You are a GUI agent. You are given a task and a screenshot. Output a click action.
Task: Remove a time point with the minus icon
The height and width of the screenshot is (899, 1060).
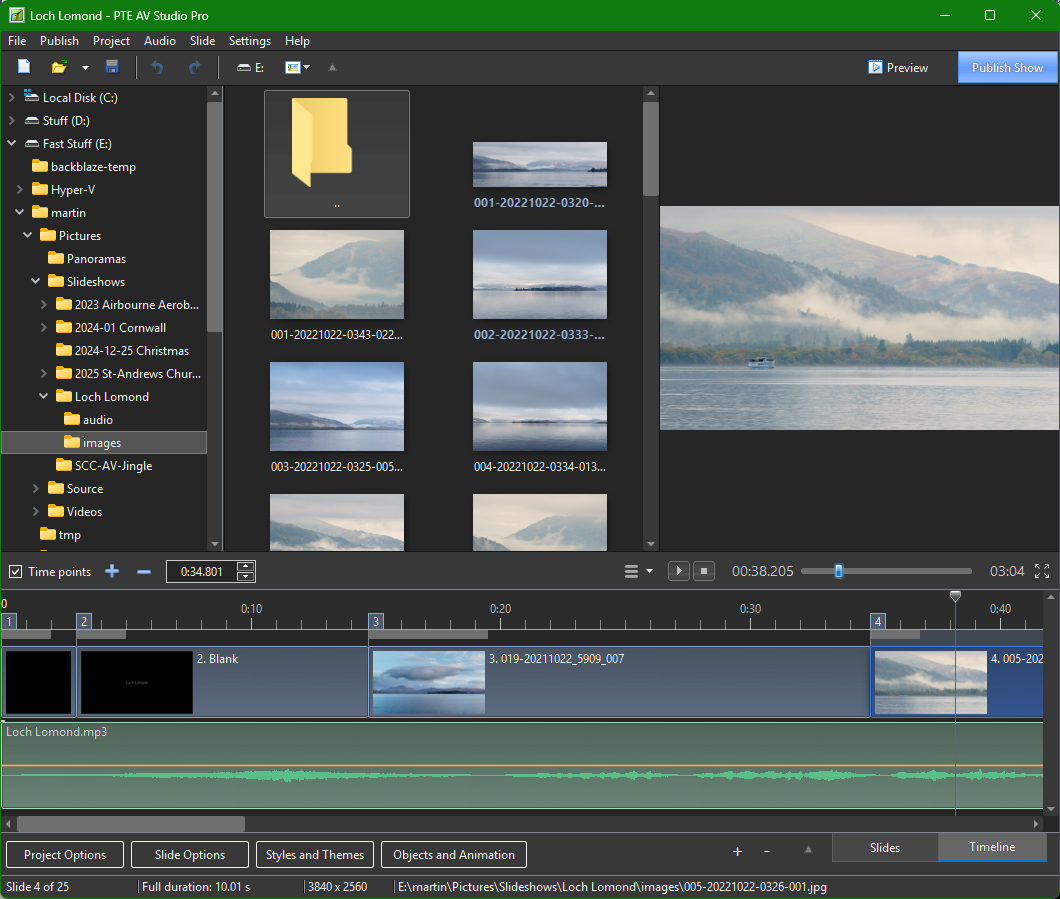(143, 572)
